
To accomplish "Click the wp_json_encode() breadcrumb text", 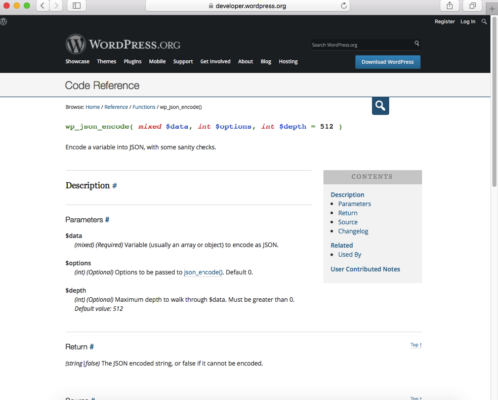I will 181,107.
